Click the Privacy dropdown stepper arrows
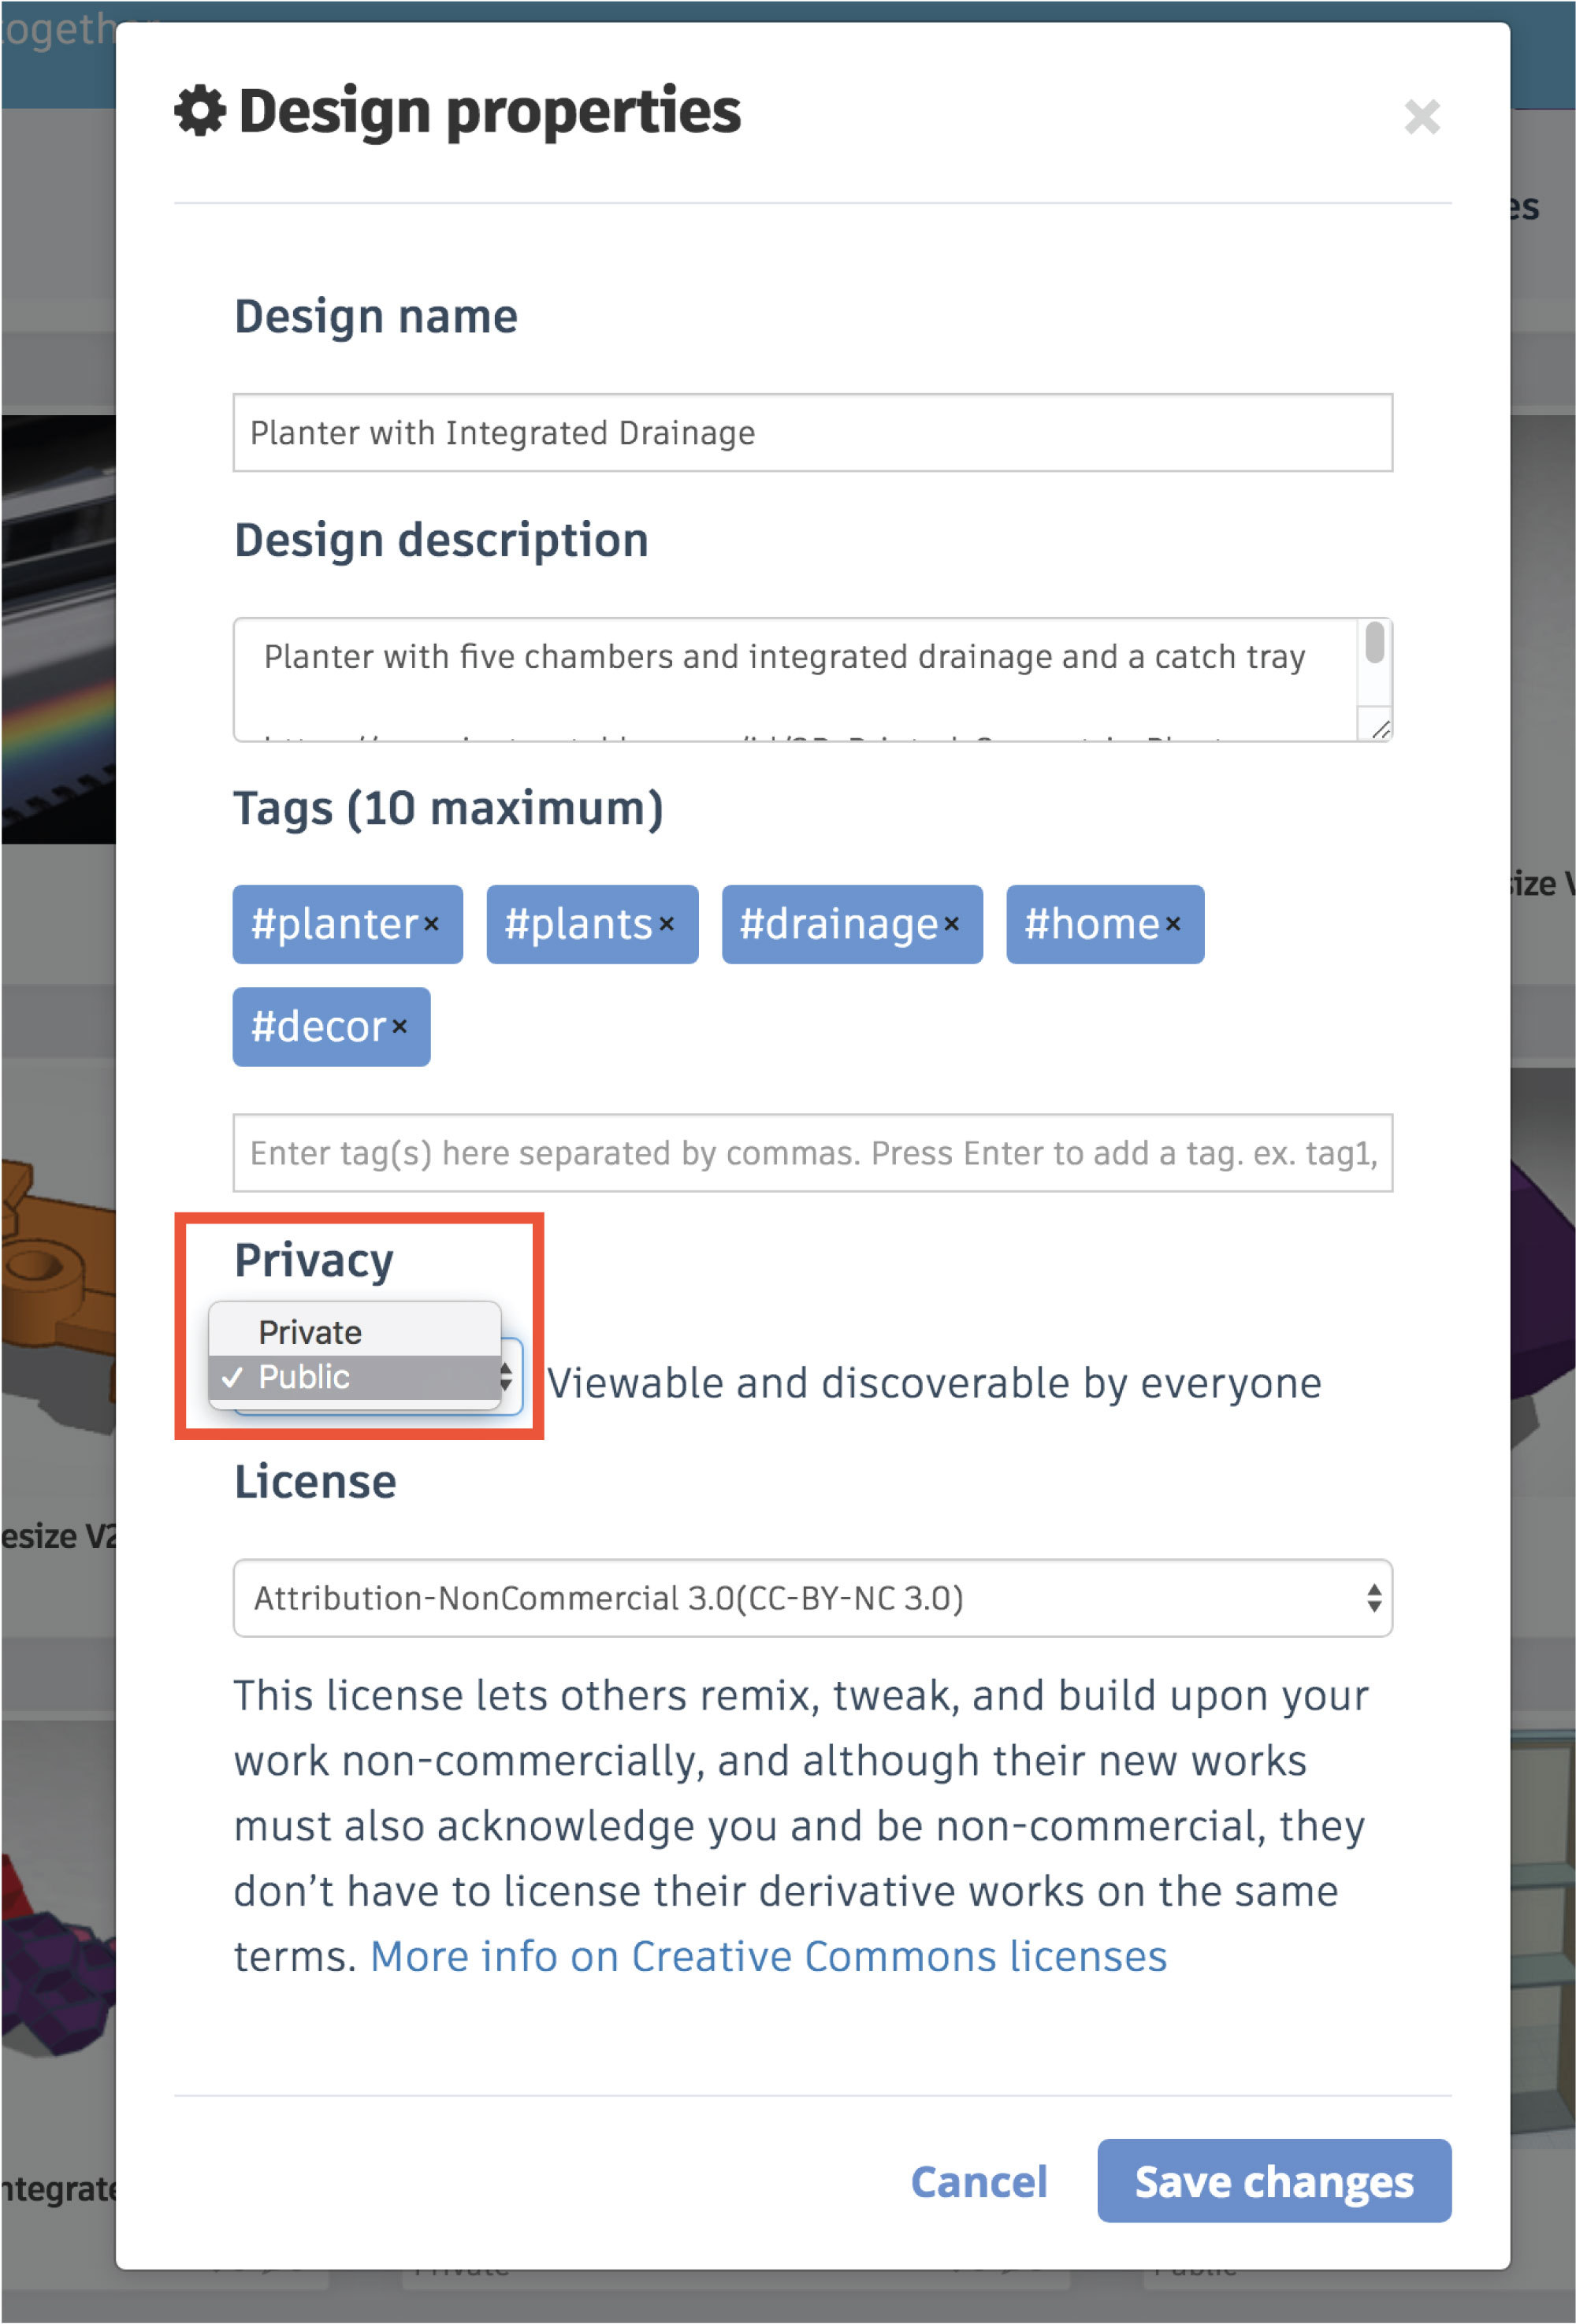This screenshot has height=2324, width=1576. tap(507, 1378)
